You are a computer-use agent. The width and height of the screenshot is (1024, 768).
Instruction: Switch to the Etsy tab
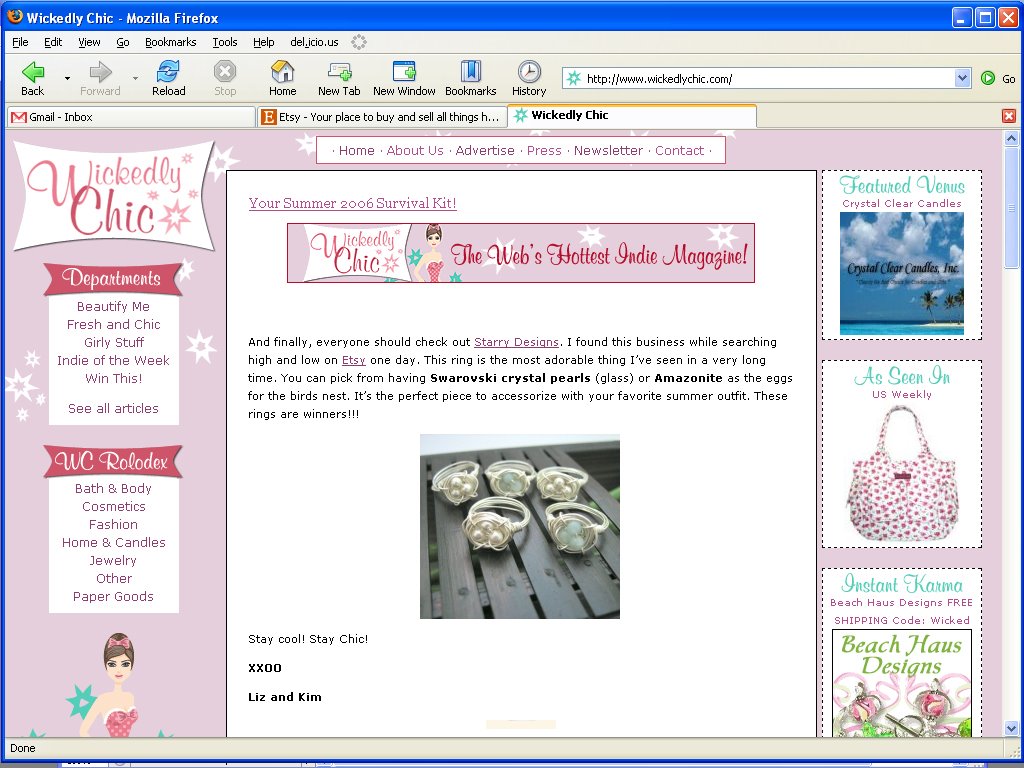[382, 117]
